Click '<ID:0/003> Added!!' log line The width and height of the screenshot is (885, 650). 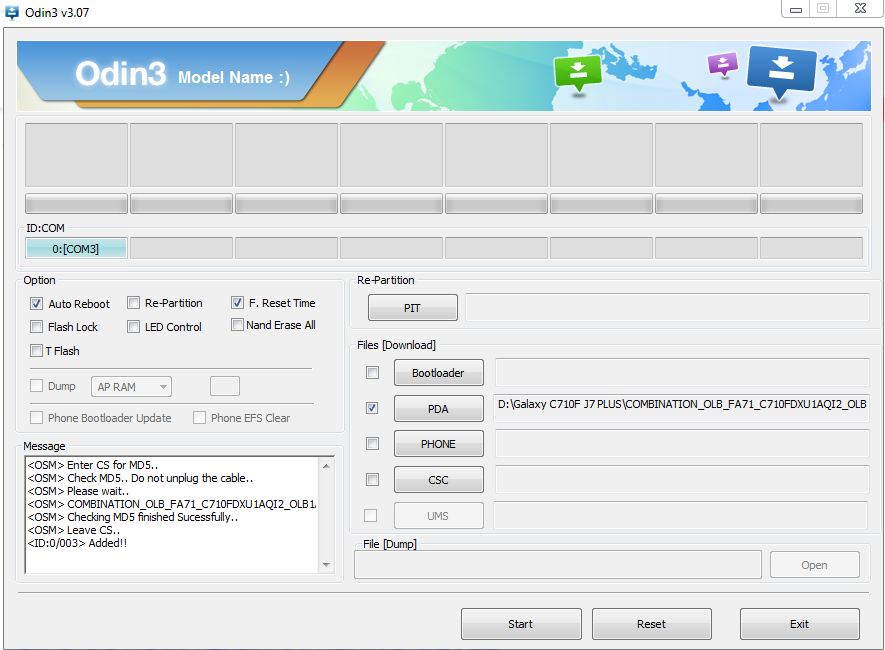[x=77, y=543]
